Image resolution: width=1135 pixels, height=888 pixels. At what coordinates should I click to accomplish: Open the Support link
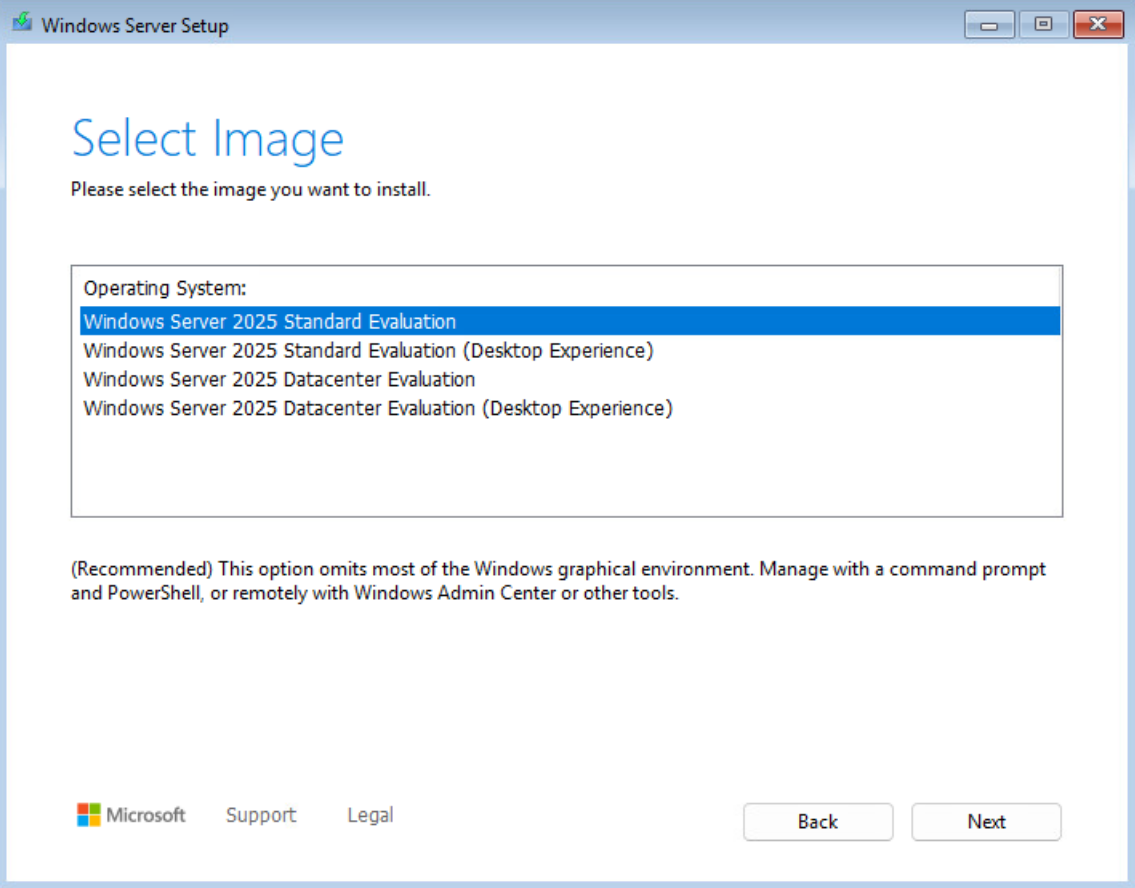tap(261, 815)
